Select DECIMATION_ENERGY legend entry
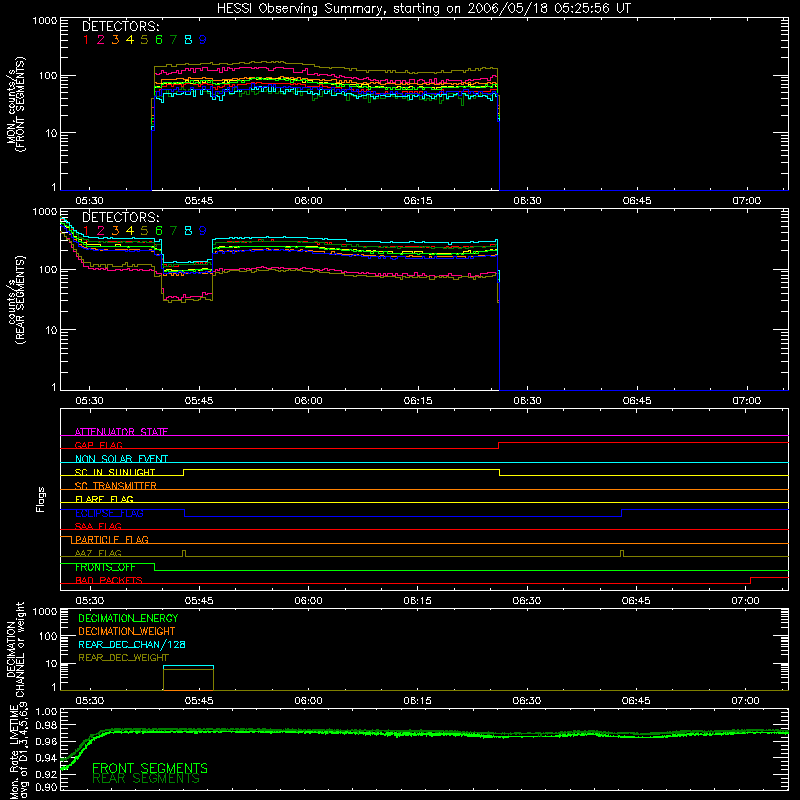This screenshot has height=800, width=800. pyautogui.click(x=128, y=618)
